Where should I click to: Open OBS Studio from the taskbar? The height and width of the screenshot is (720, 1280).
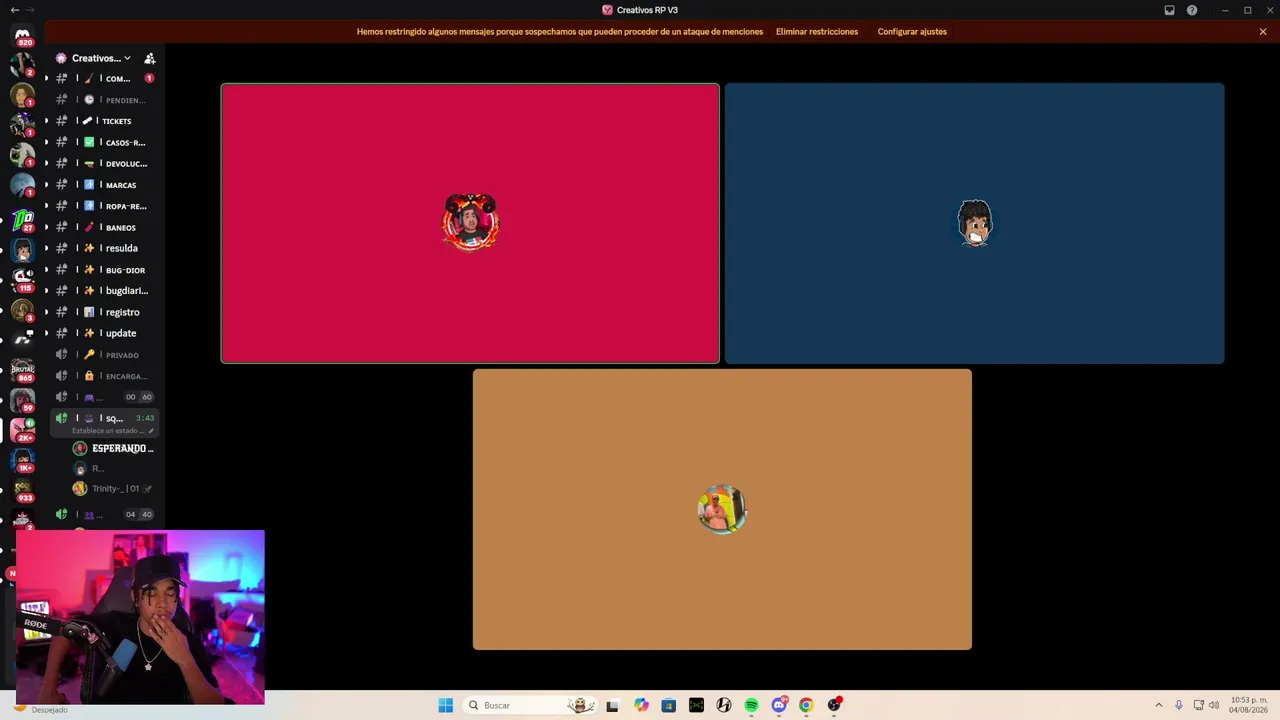point(834,705)
